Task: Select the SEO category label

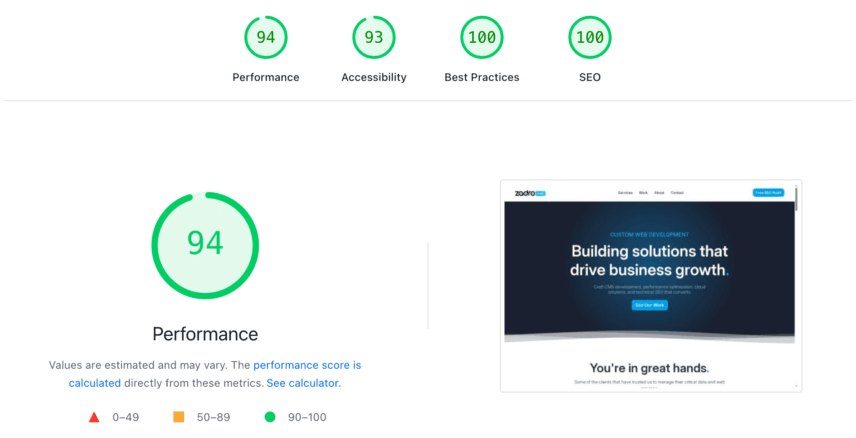Action: pos(589,77)
